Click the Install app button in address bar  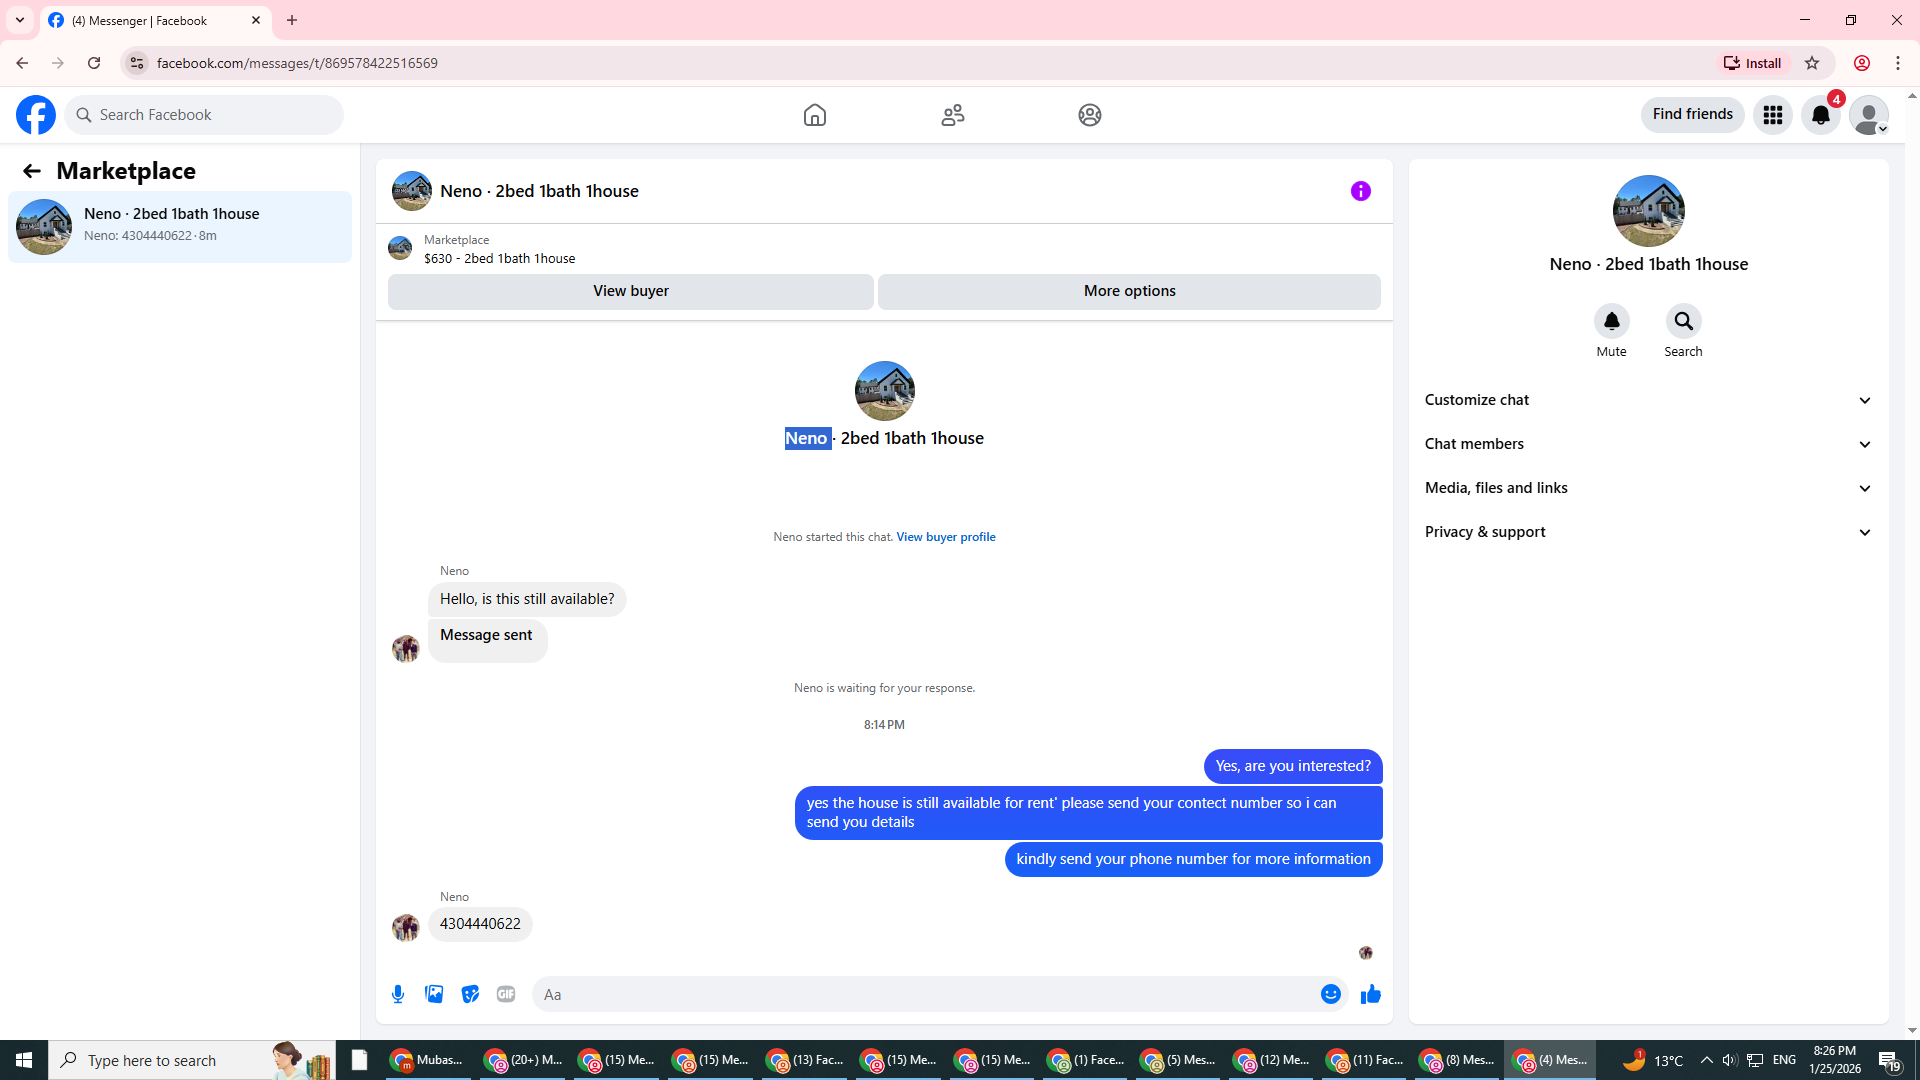coord(1753,63)
